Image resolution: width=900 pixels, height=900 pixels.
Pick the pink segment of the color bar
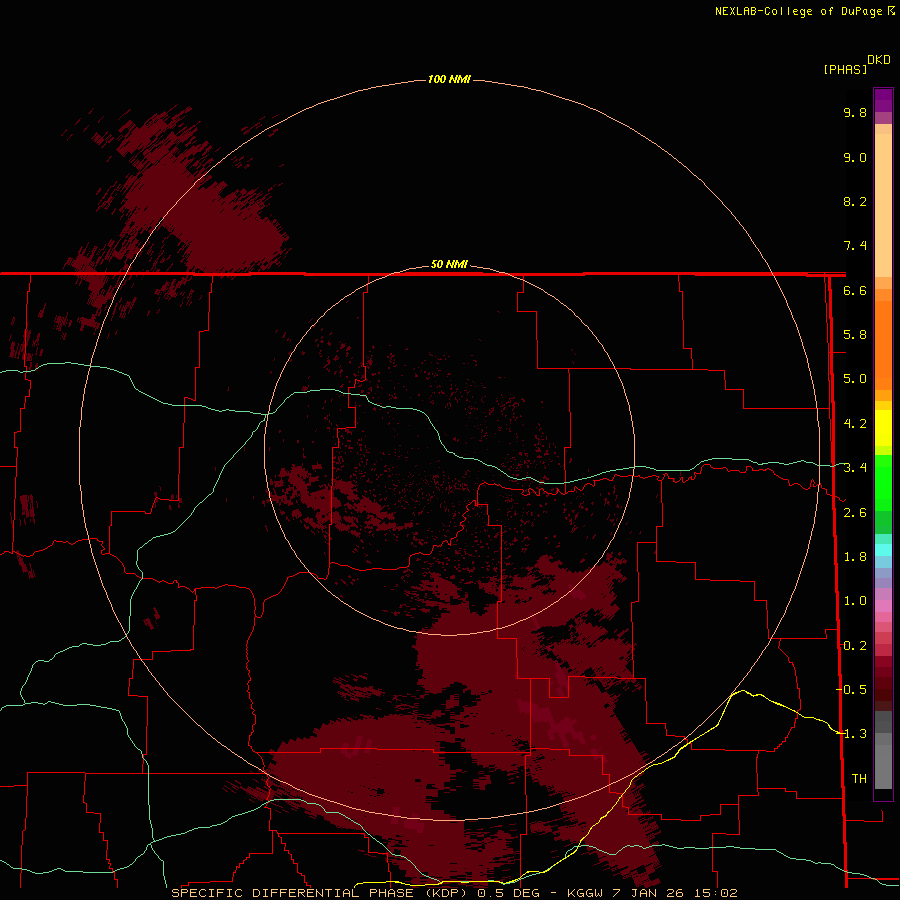pos(883,606)
